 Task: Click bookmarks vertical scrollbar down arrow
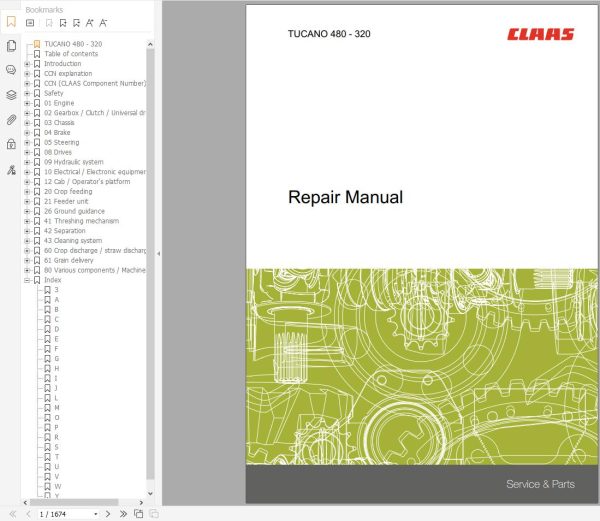coord(150,493)
